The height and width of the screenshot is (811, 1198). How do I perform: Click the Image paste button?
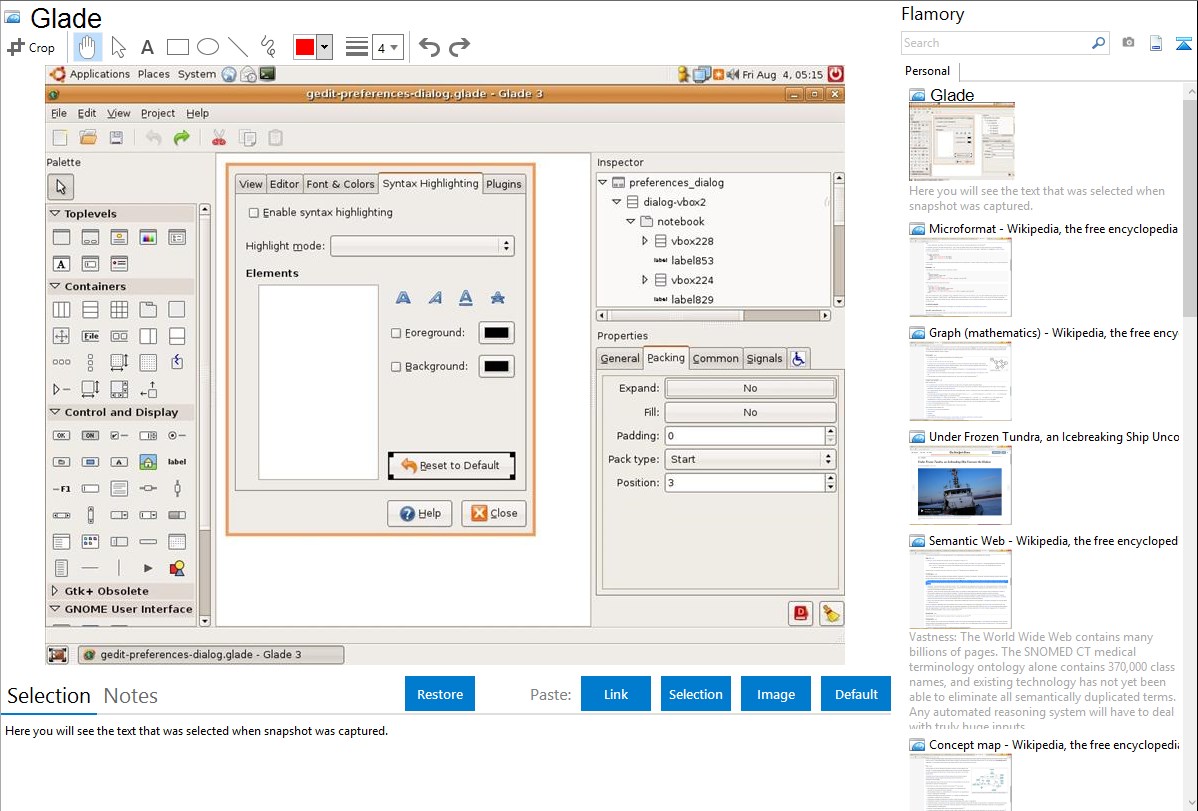tap(776, 694)
